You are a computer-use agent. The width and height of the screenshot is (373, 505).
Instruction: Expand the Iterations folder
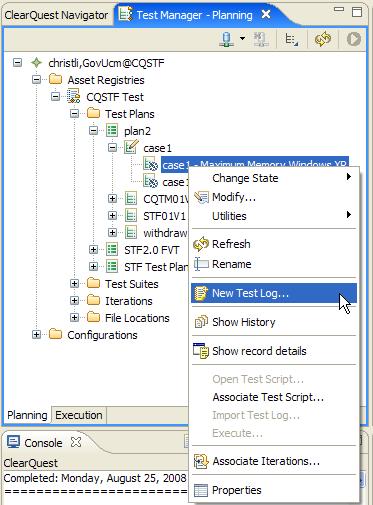(74, 301)
